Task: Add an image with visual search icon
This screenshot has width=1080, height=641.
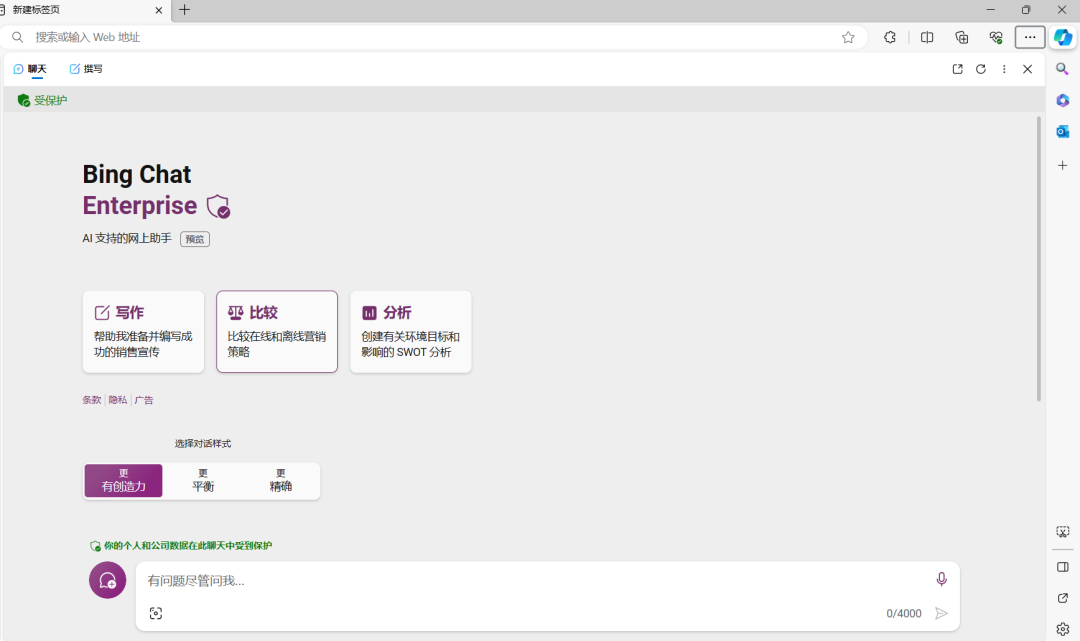Action: coord(156,613)
